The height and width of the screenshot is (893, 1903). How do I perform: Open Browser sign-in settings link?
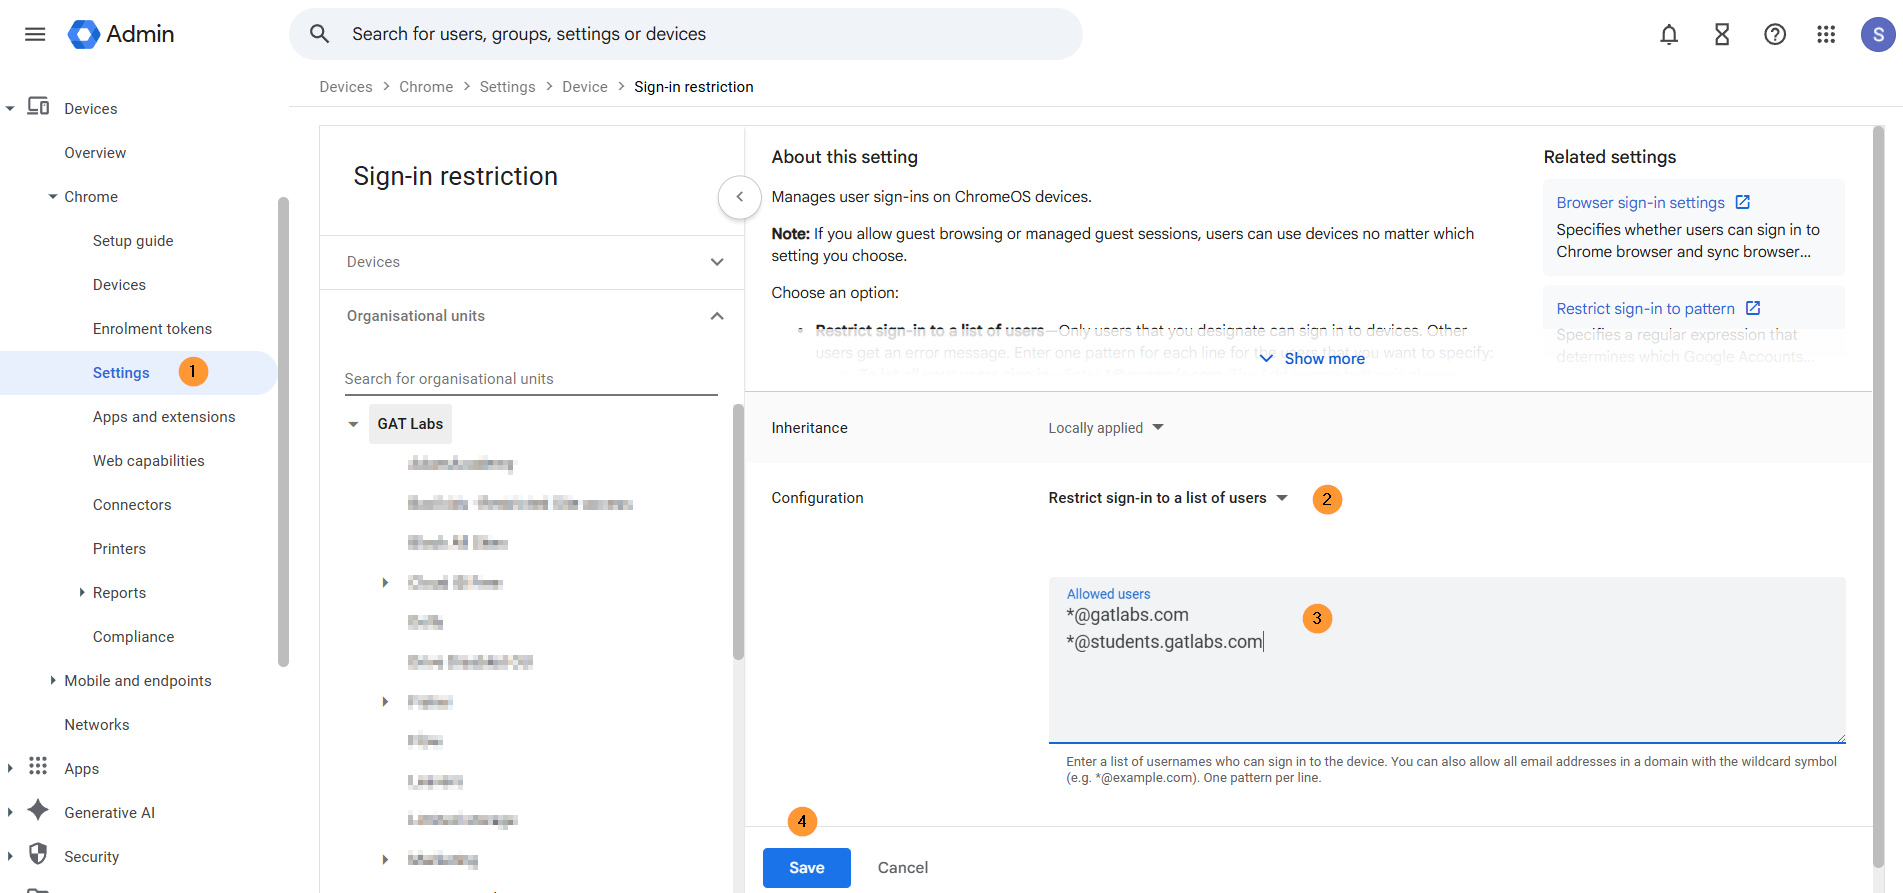(x=1640, y=203)
